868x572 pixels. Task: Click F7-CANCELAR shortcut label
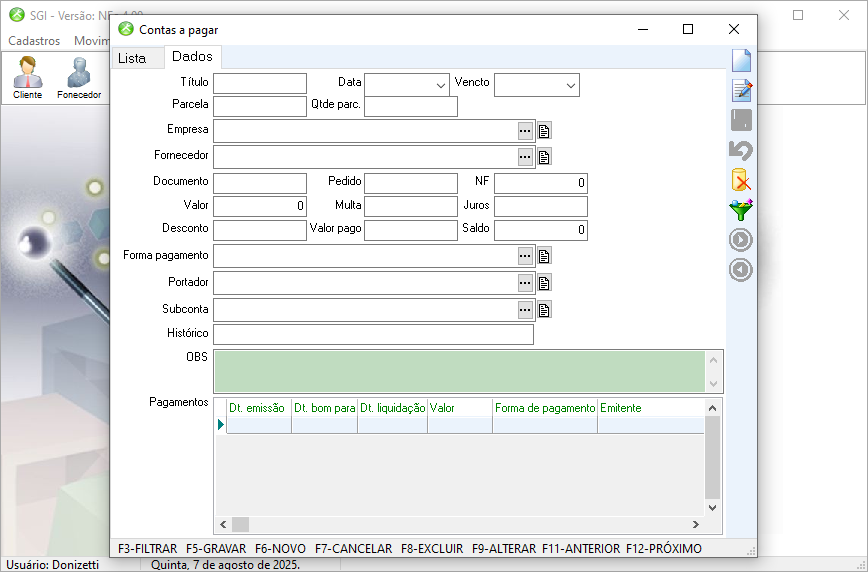point(354,549)
